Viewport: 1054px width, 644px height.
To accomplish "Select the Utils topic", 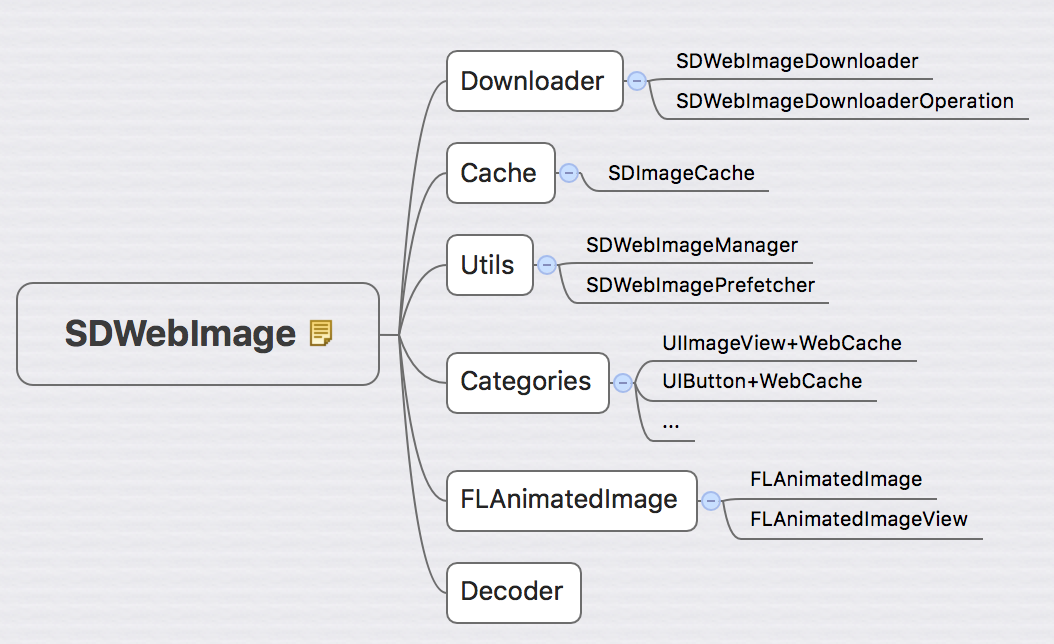I will 490,265.
